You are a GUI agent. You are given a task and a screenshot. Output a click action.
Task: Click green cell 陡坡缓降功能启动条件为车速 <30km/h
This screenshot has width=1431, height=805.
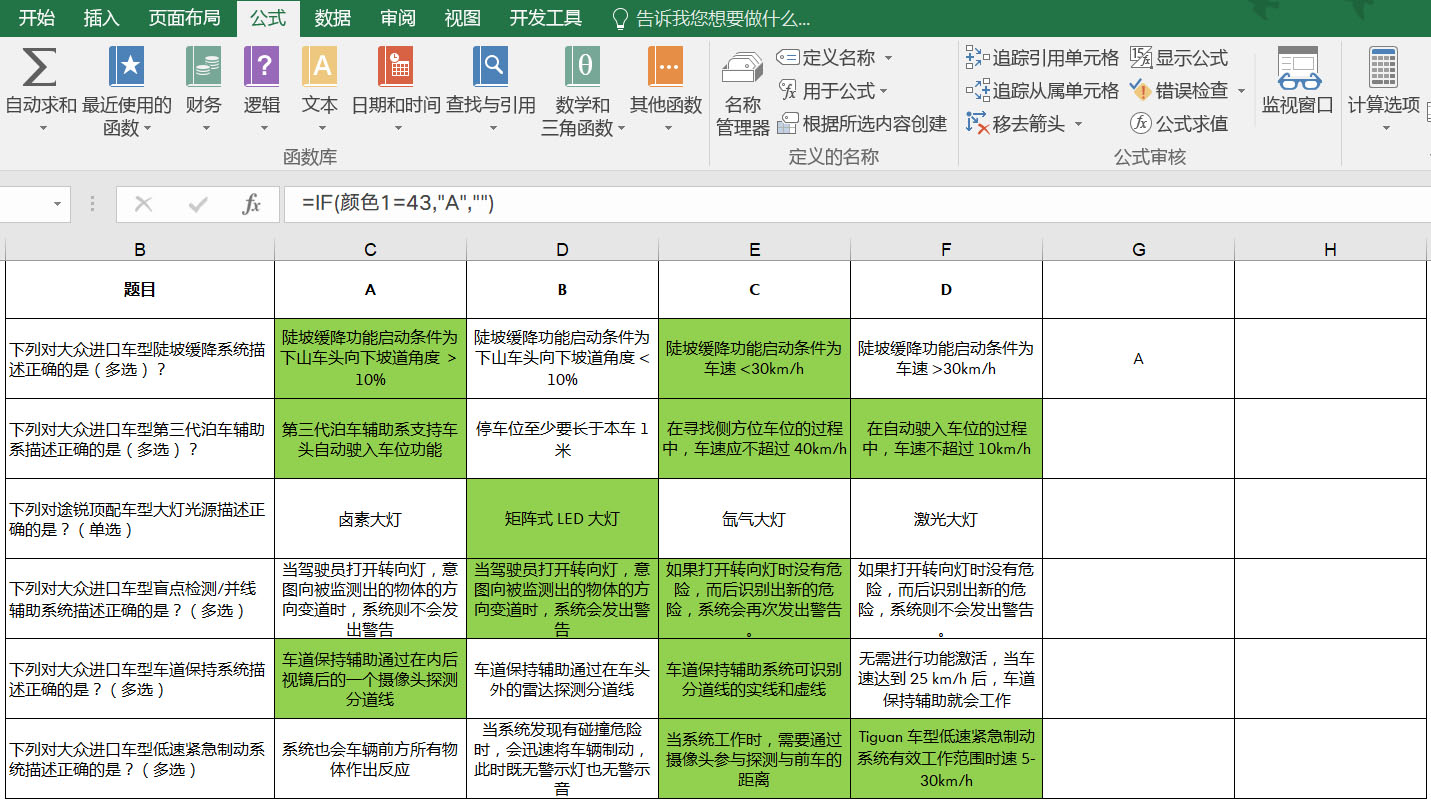pos(754,358)
